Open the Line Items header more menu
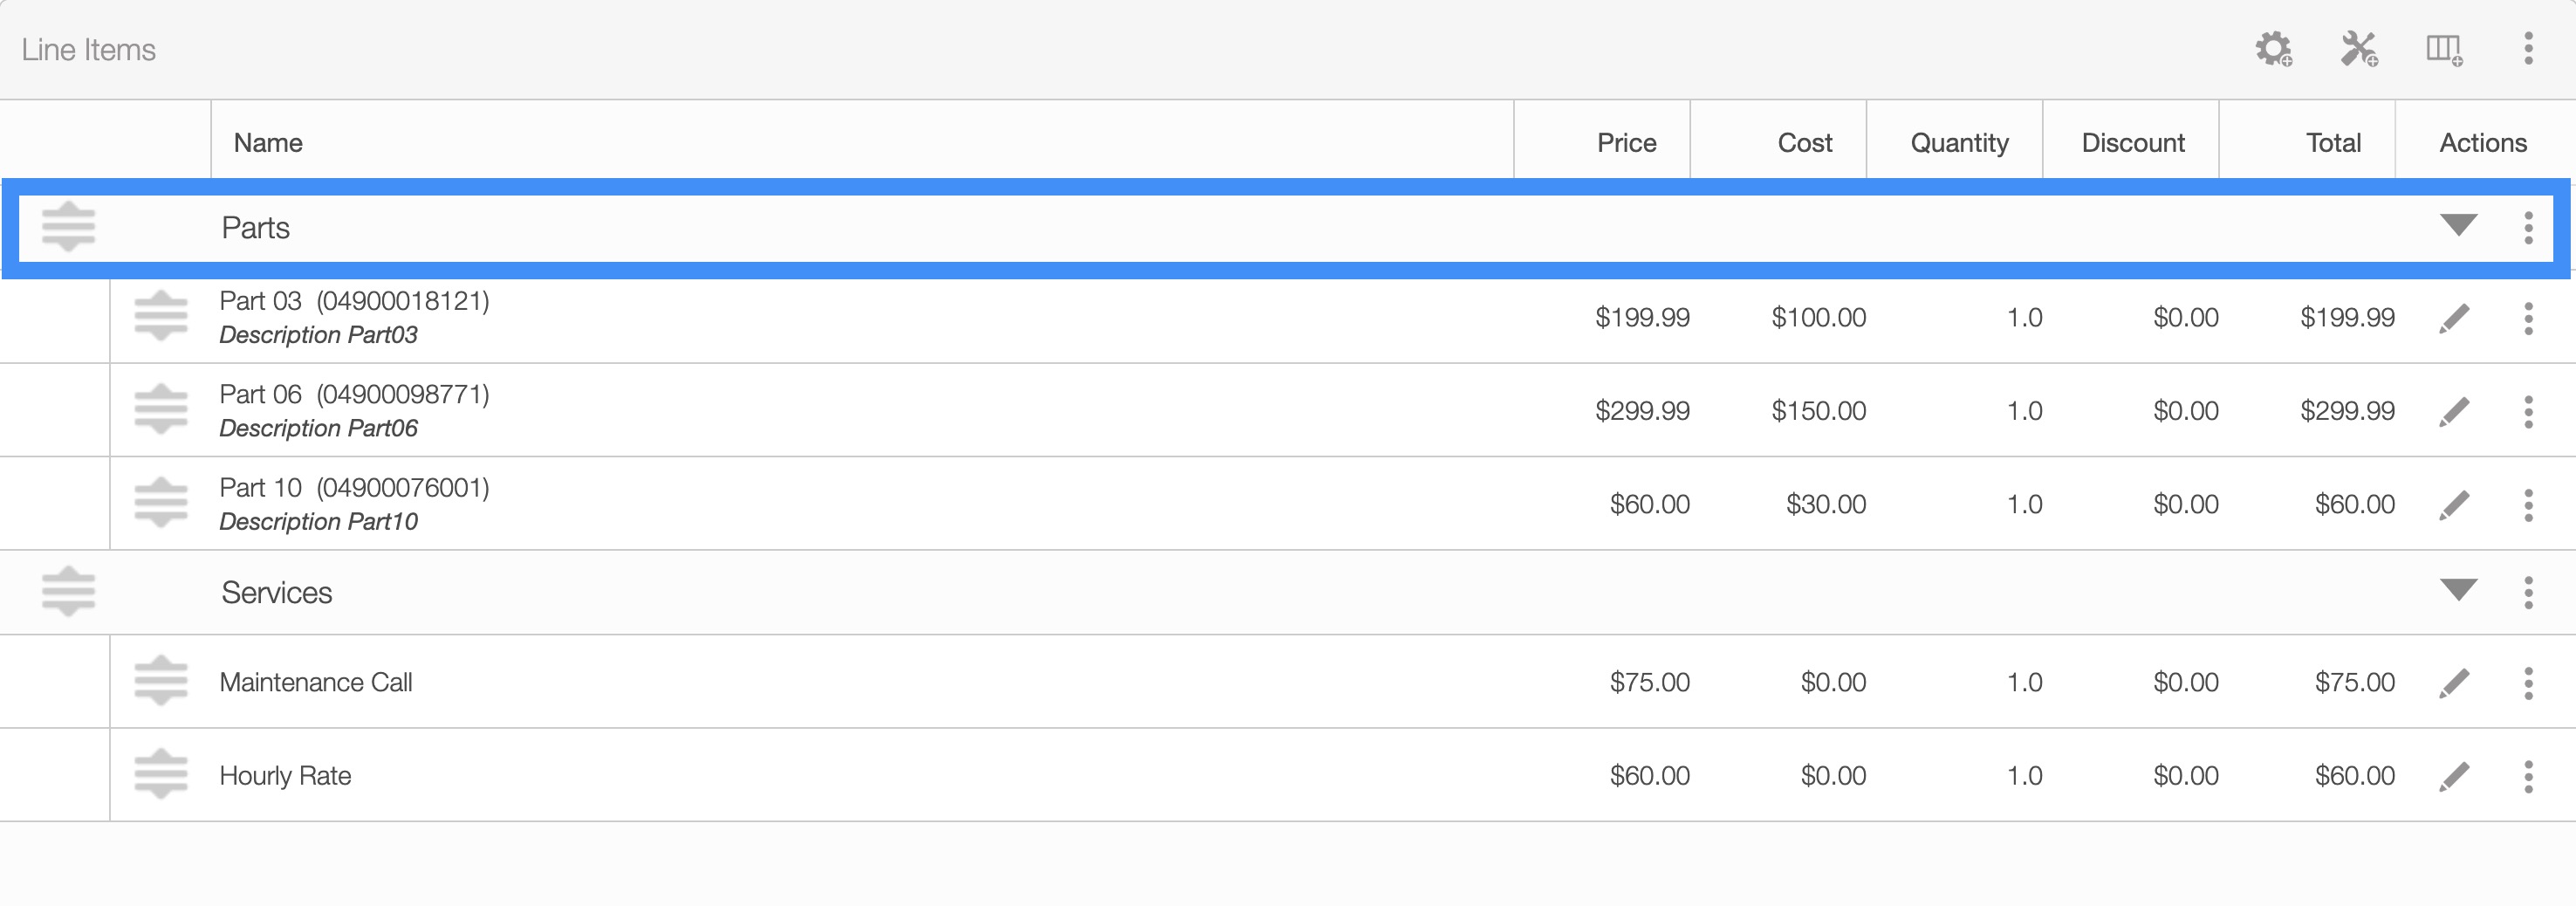 click(2528, 49)
